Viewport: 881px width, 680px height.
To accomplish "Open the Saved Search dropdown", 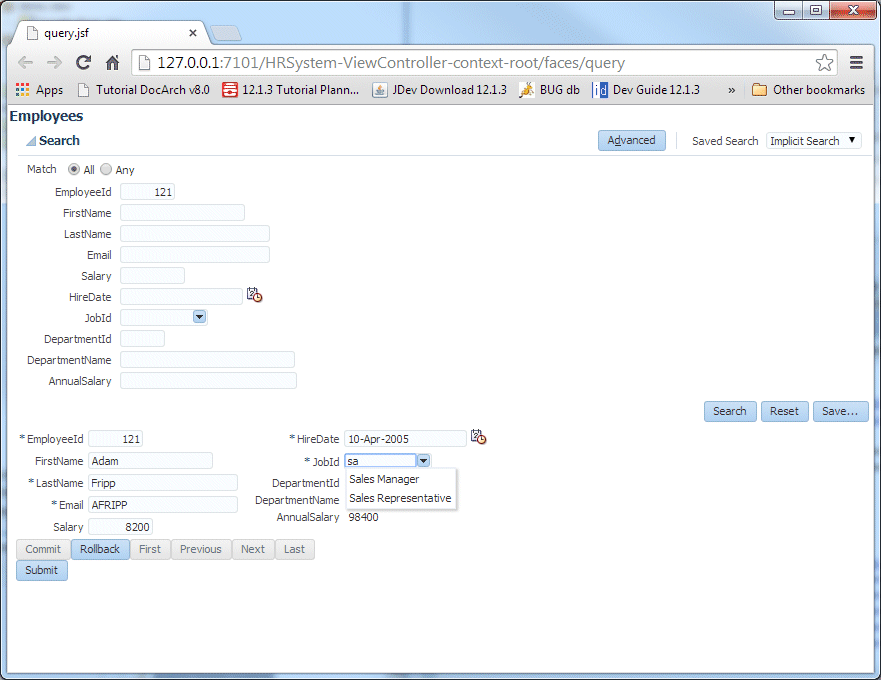I will (814, 140).
